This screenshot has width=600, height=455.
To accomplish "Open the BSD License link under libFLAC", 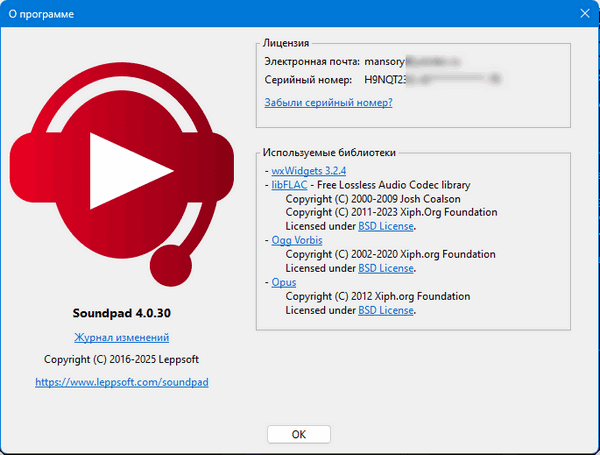I will [386, 226].
